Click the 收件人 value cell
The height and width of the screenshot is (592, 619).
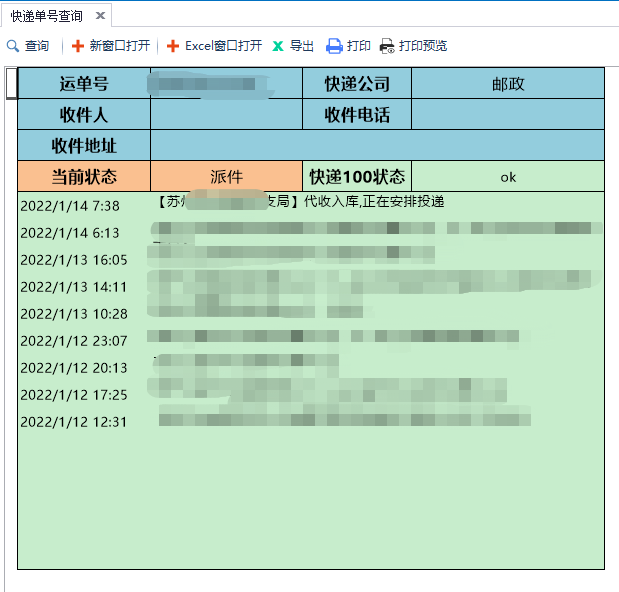pos(226,115)
